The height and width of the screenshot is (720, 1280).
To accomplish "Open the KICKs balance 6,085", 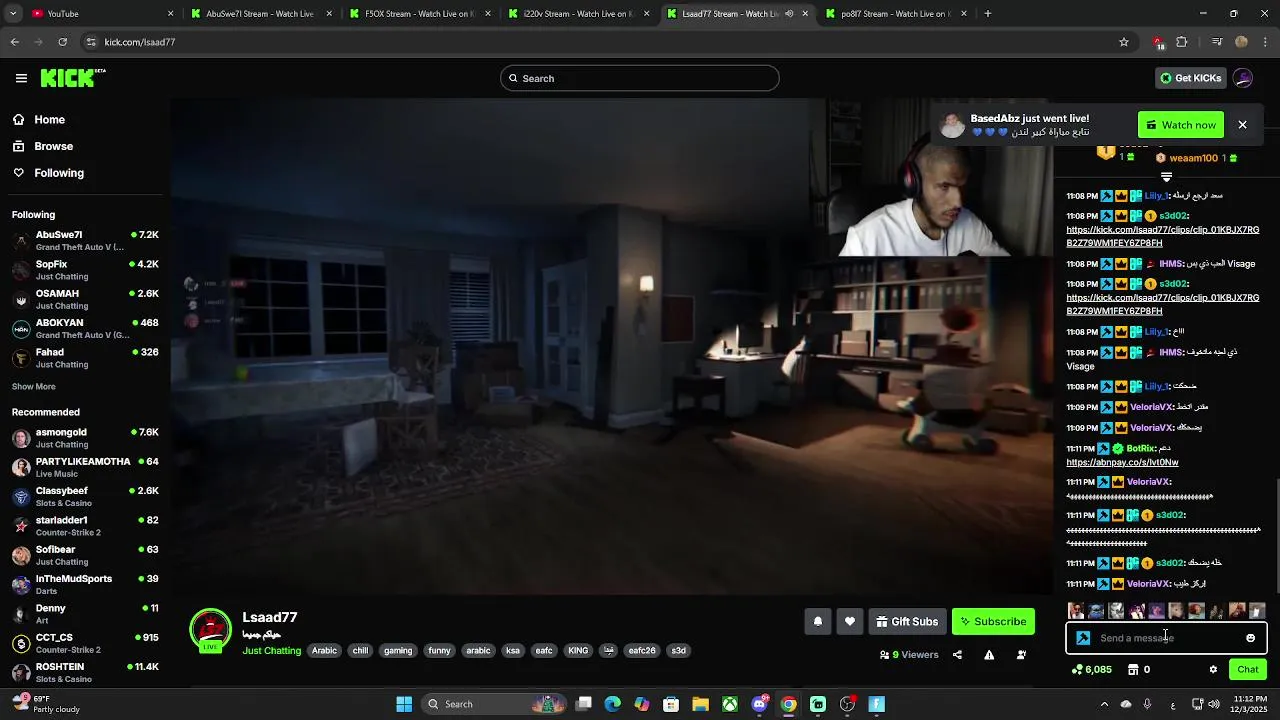I will (x=1091, y=670).
